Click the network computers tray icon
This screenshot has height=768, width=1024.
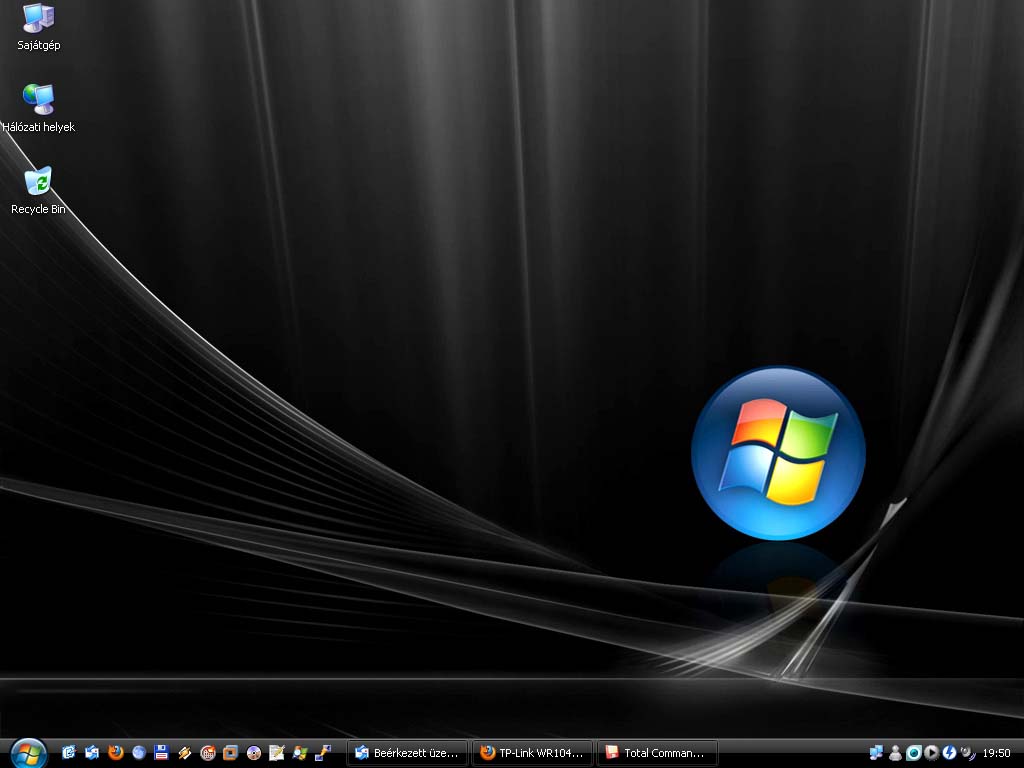(x=876, y=753)
